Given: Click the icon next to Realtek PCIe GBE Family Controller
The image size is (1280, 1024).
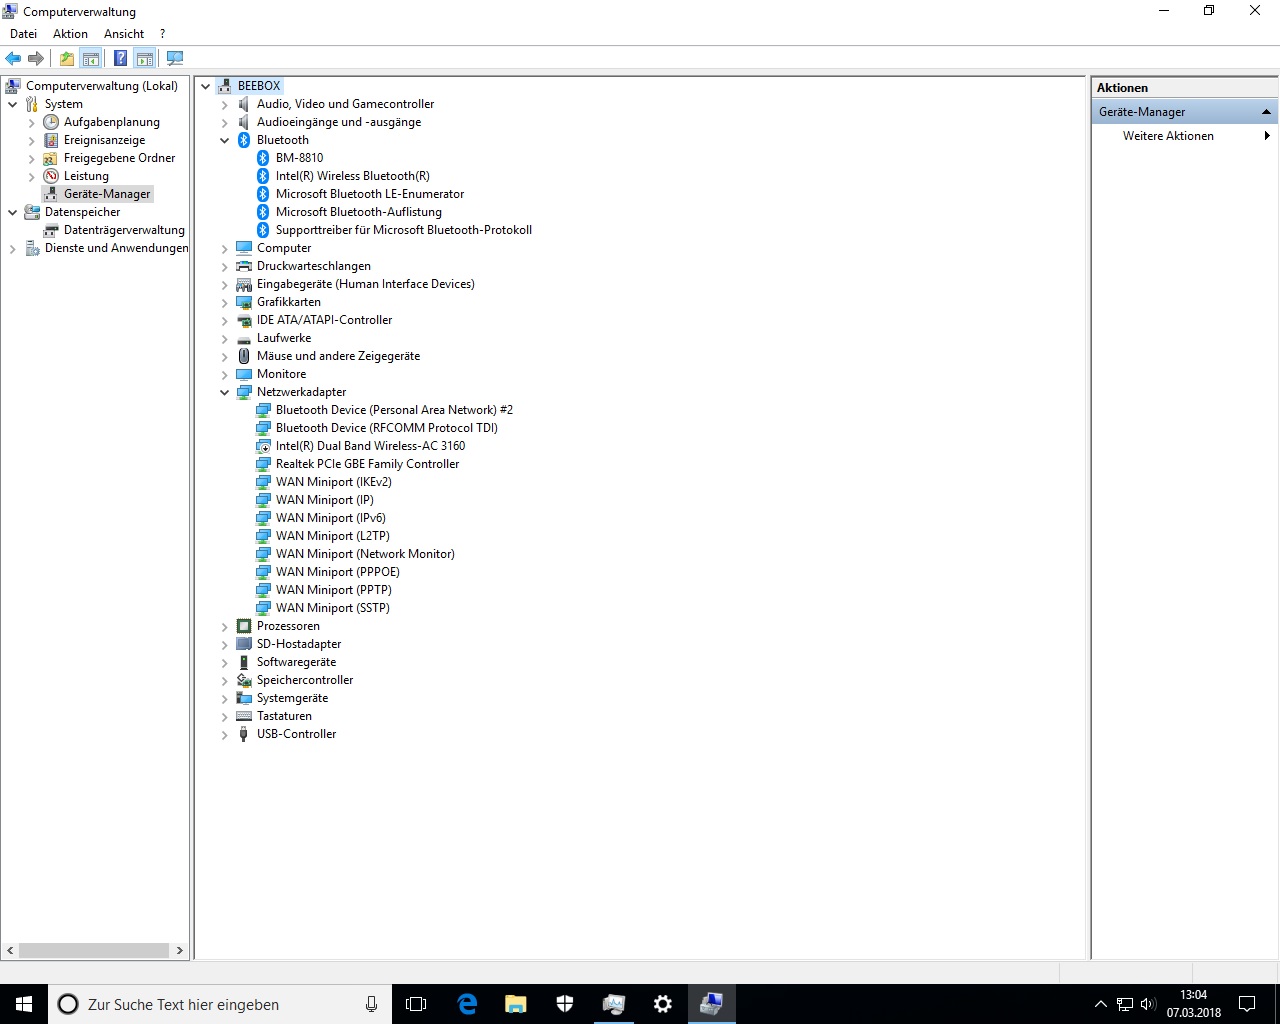Looking at the screenshot, I should [263, 464].
